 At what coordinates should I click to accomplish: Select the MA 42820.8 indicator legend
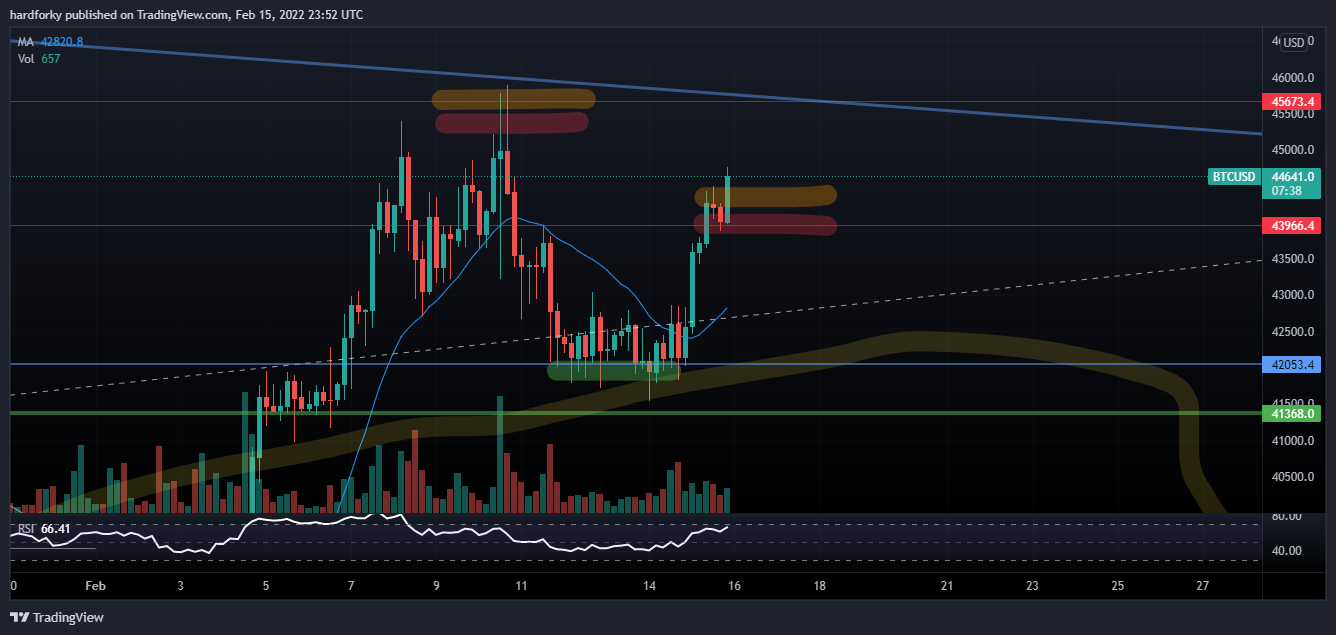point(50,42)
